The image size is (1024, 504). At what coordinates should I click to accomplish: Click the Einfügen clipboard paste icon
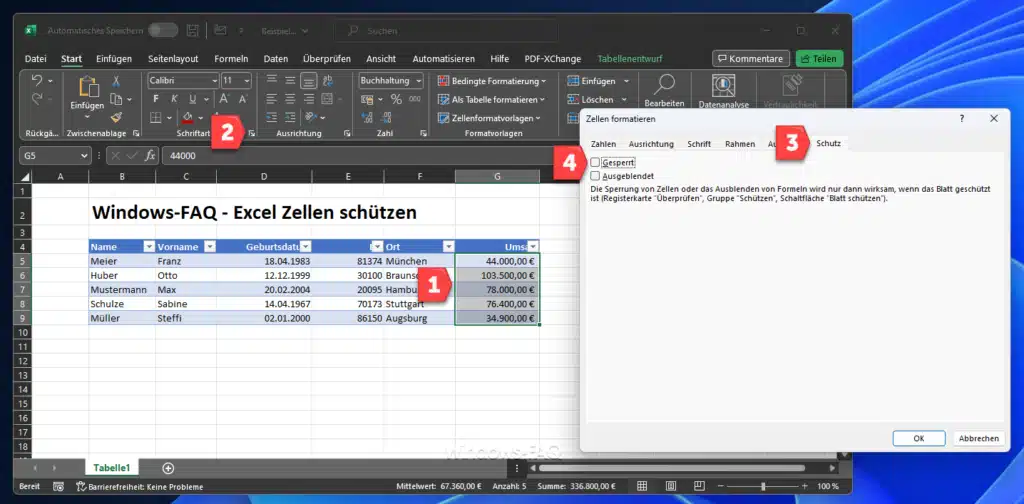coord(87,87)
